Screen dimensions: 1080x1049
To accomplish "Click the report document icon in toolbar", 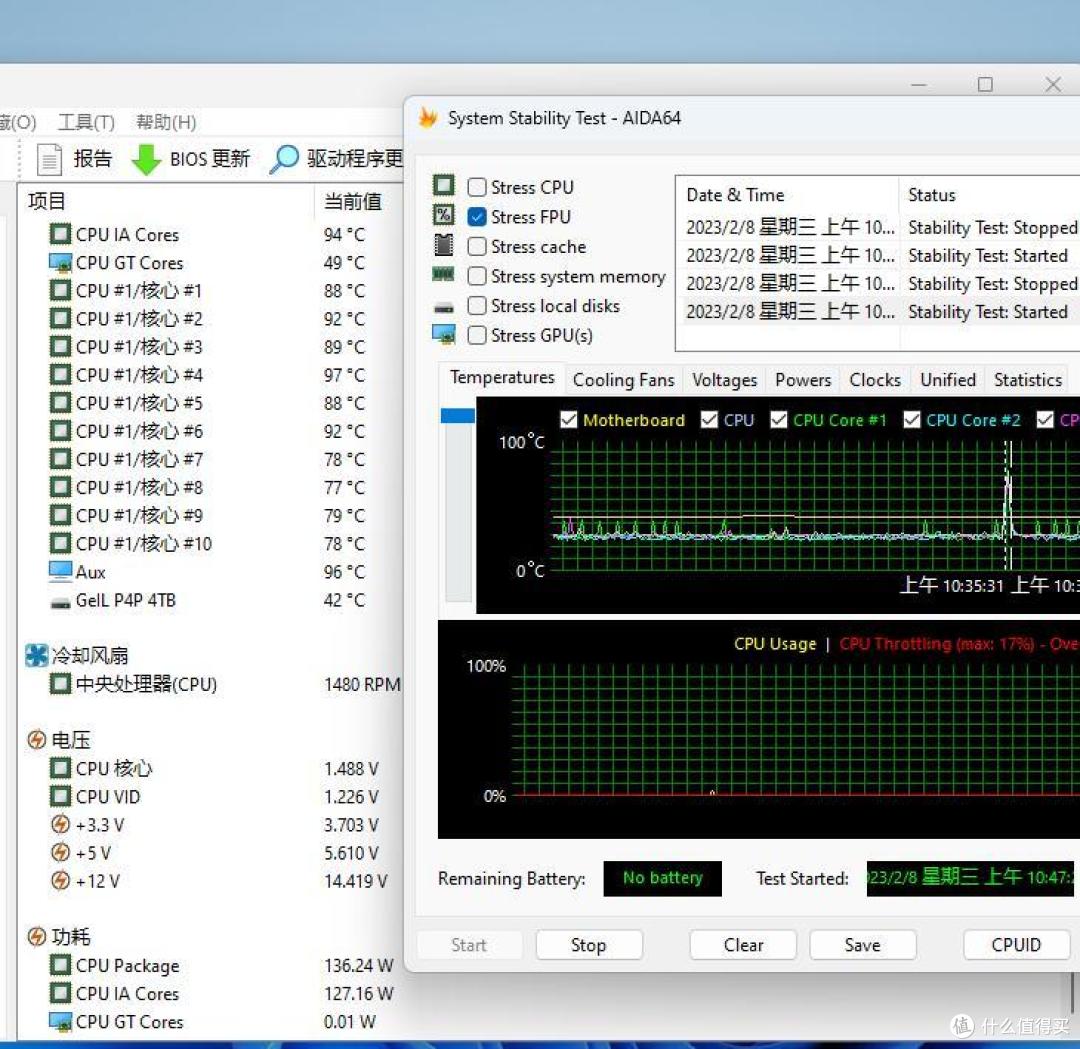I will [x=49, y=159].
